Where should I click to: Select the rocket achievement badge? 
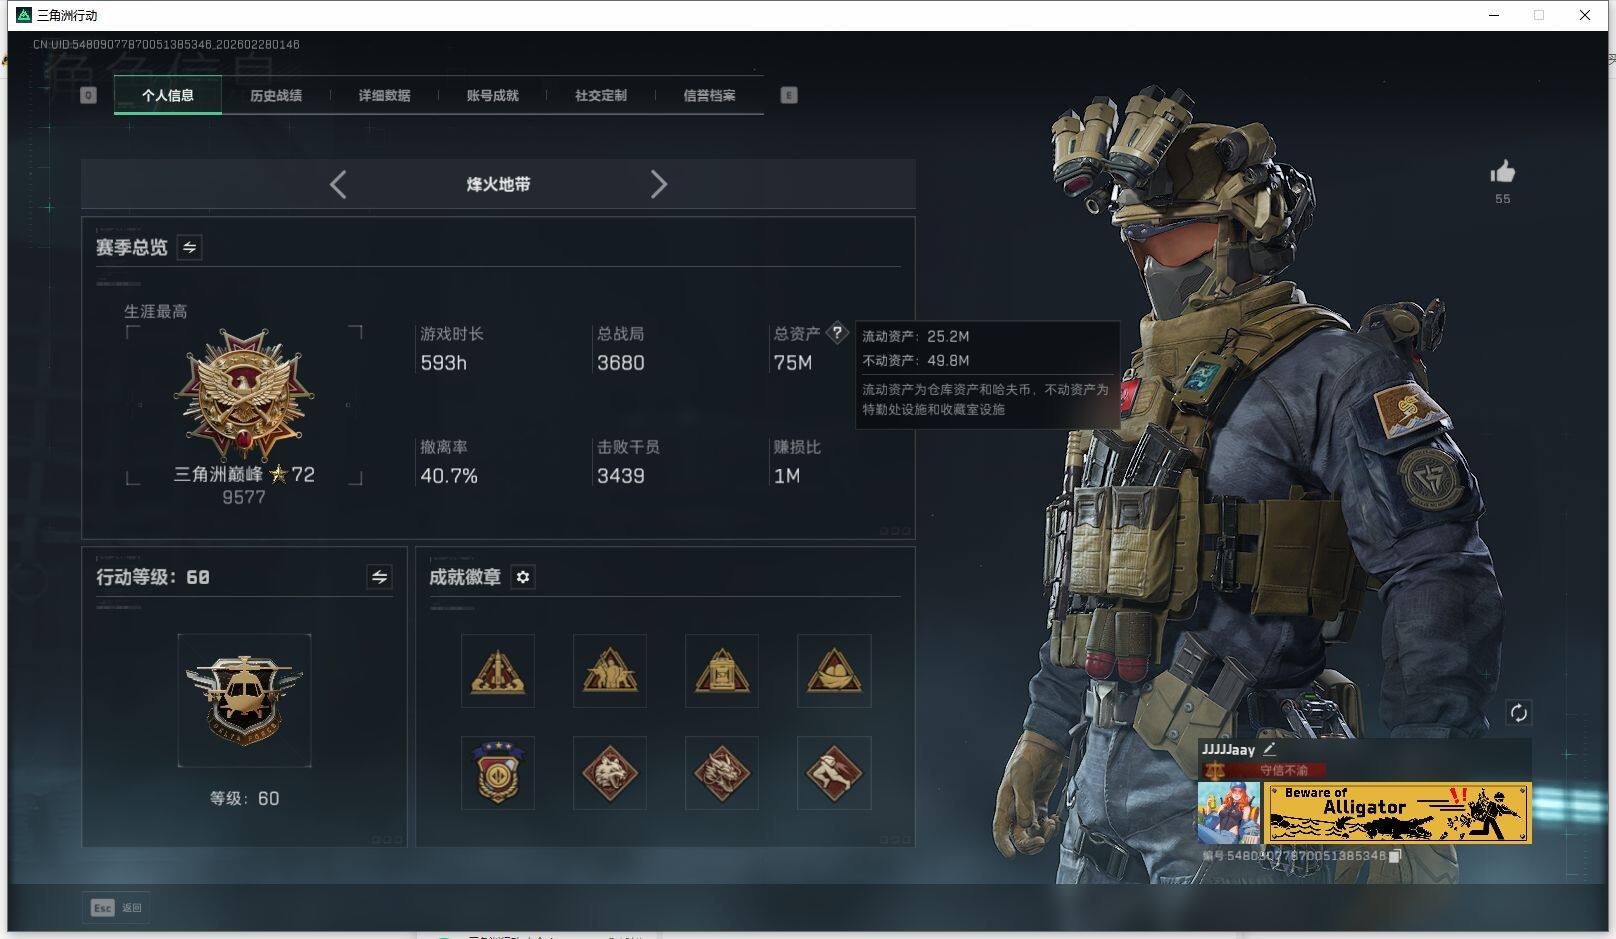click(498, 670)
